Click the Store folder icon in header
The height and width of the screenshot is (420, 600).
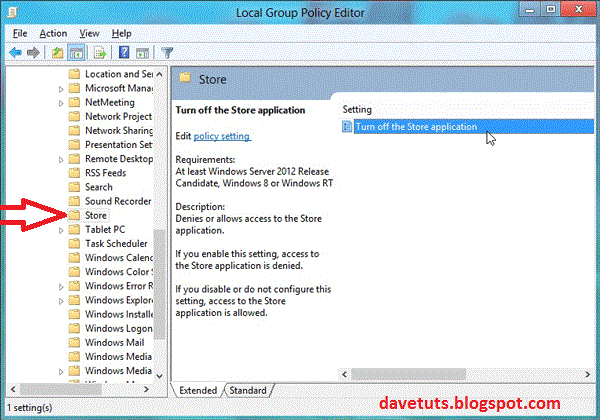pyautogui.click(x=185, y=78)
